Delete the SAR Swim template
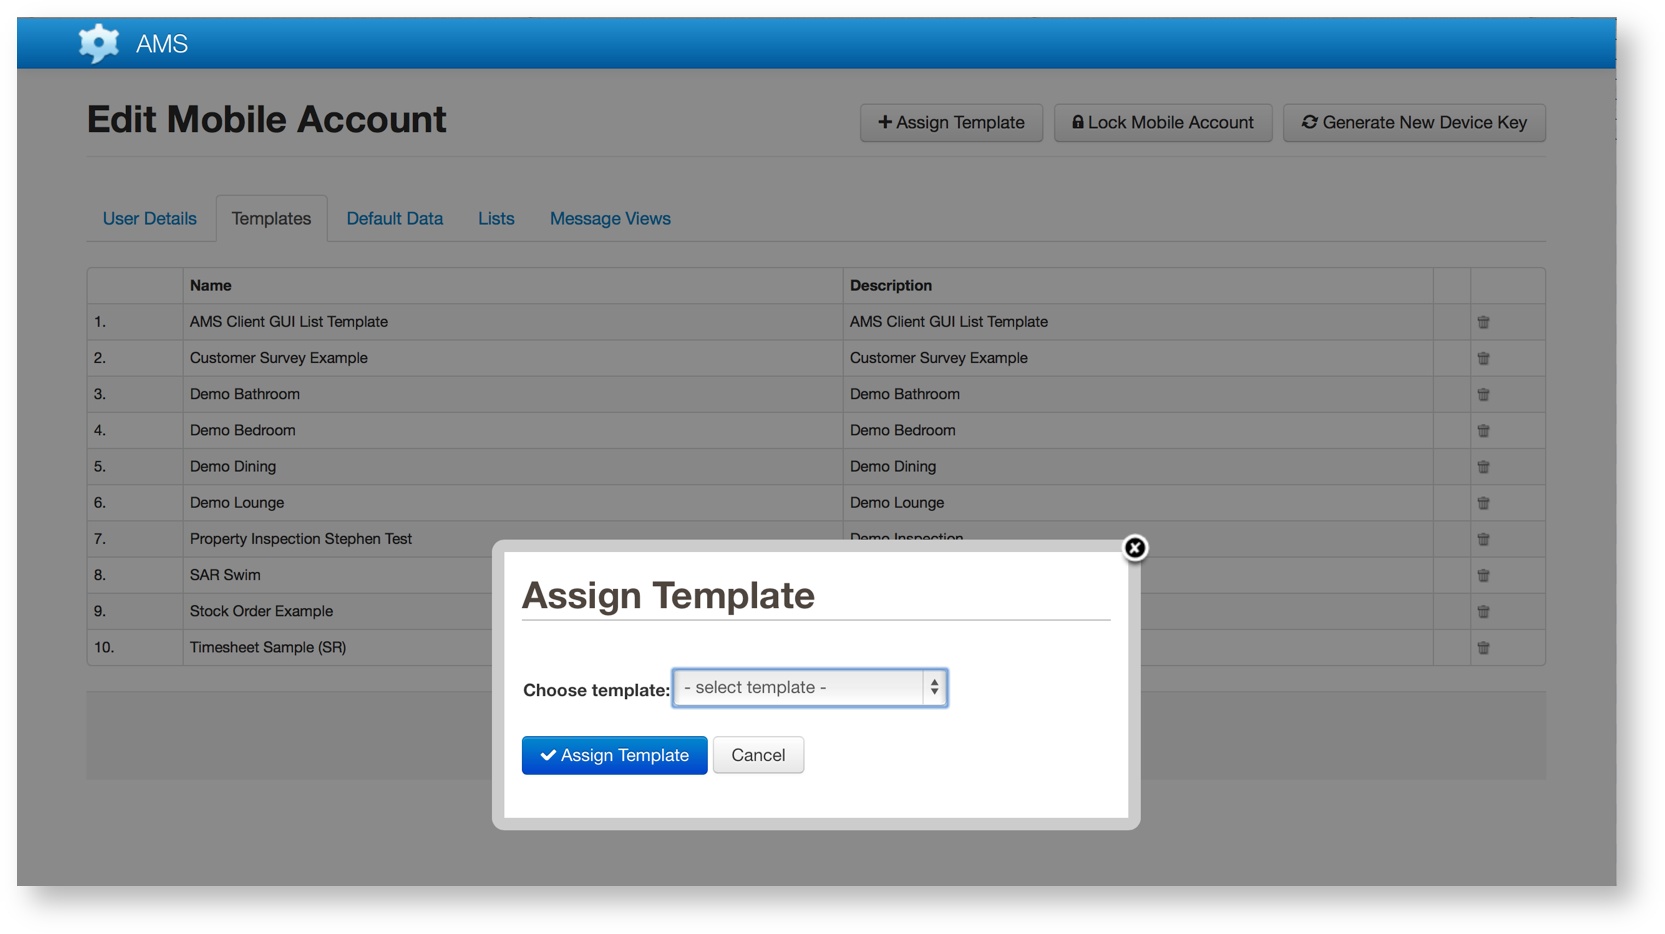This screenshot has width=1665, height=934. coord(1483,575)
